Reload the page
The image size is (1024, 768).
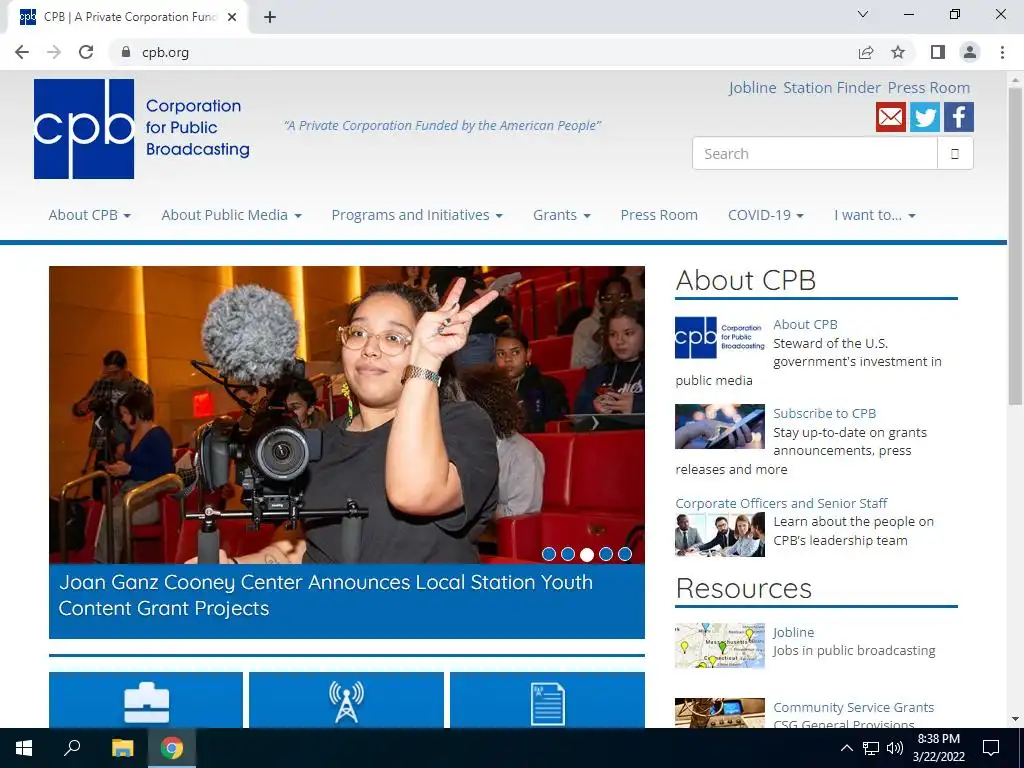(x=86, y=52)
